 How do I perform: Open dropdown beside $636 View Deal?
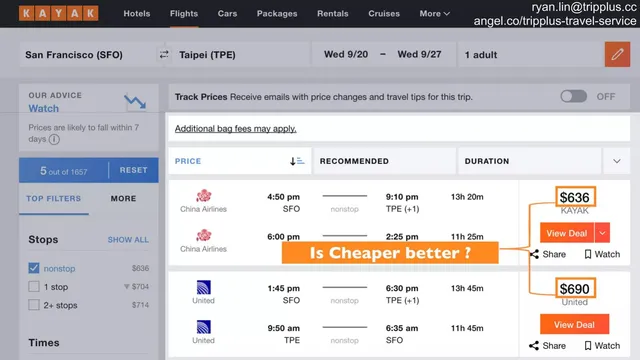[602, 233]
